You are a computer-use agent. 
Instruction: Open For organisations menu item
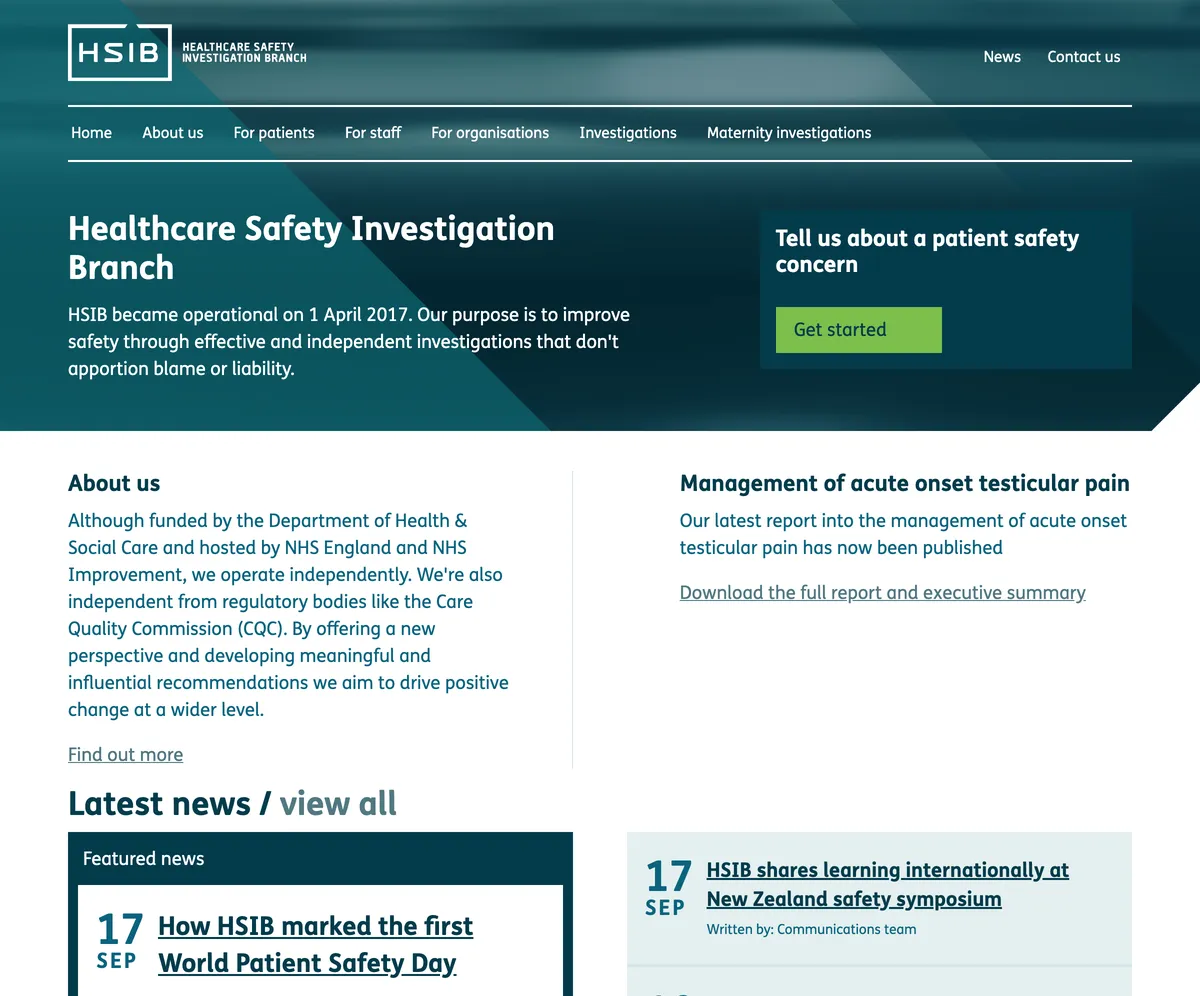pyautogui.click(x=490, y=133)
